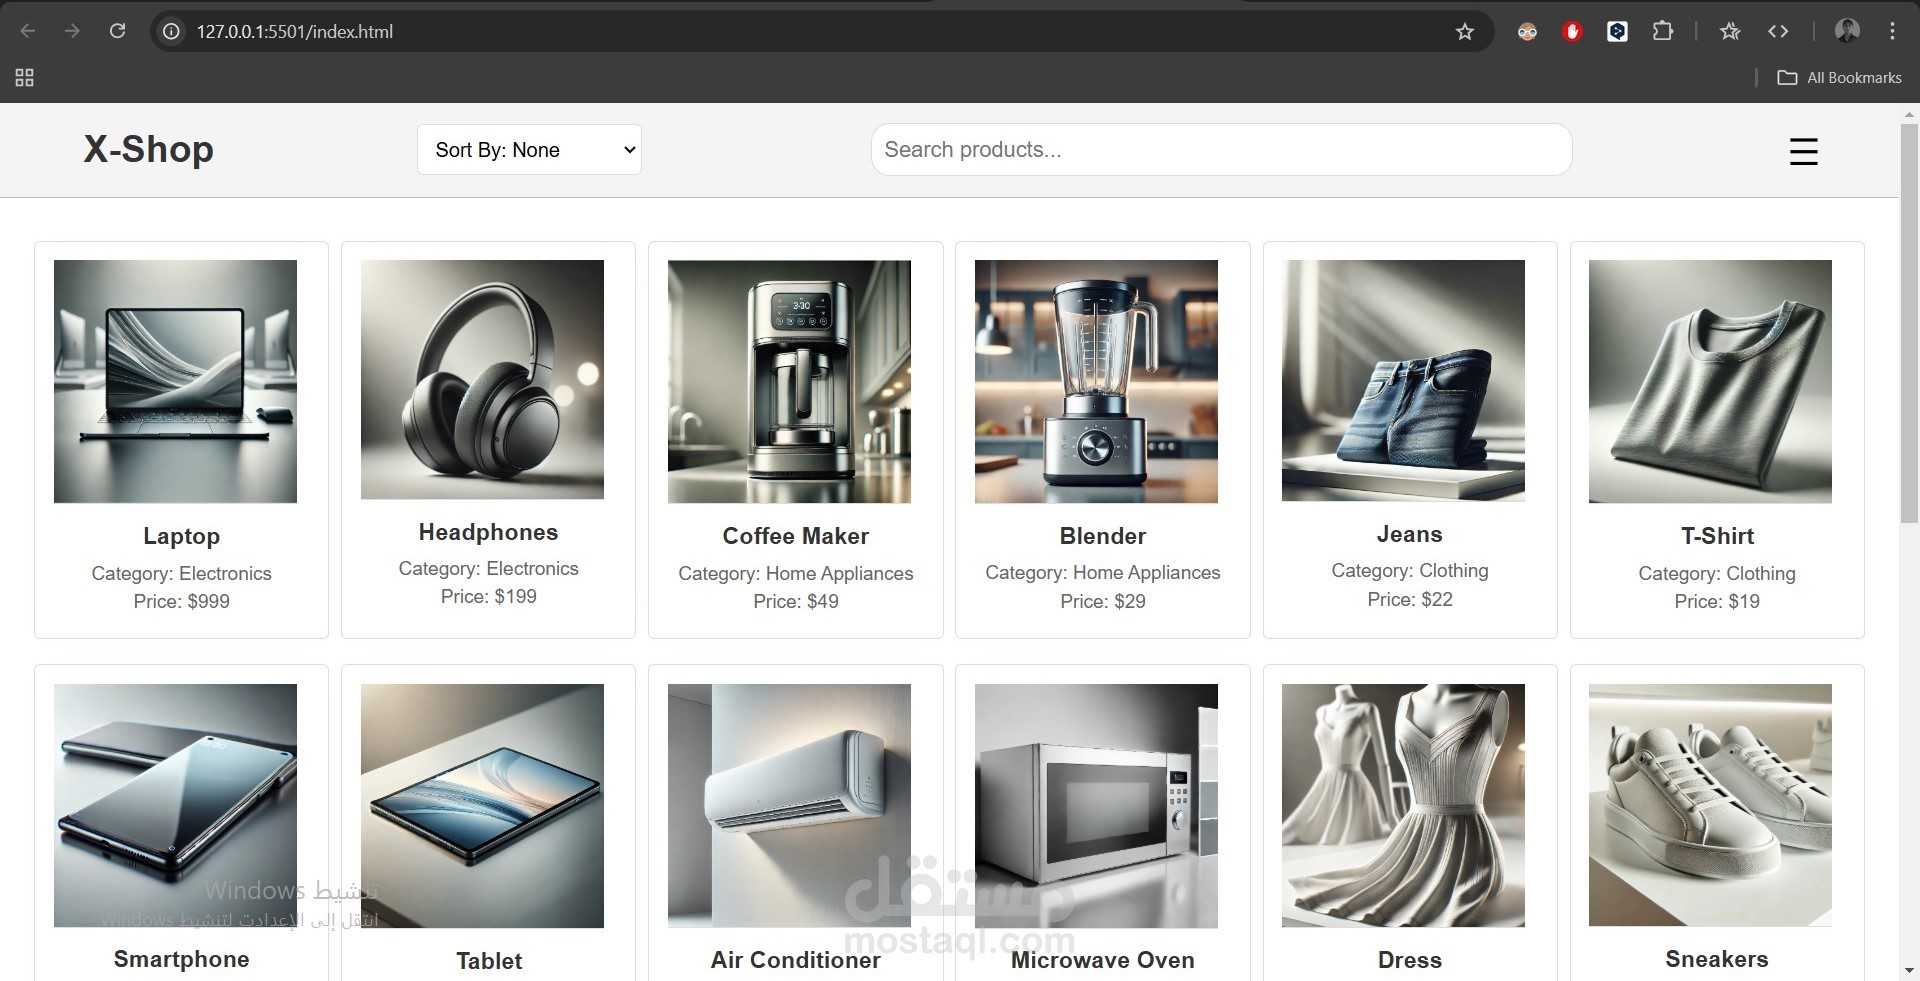Screen dimensions: 1920x981
Task: Click the Laptop product title
Action: coord(181,536)
